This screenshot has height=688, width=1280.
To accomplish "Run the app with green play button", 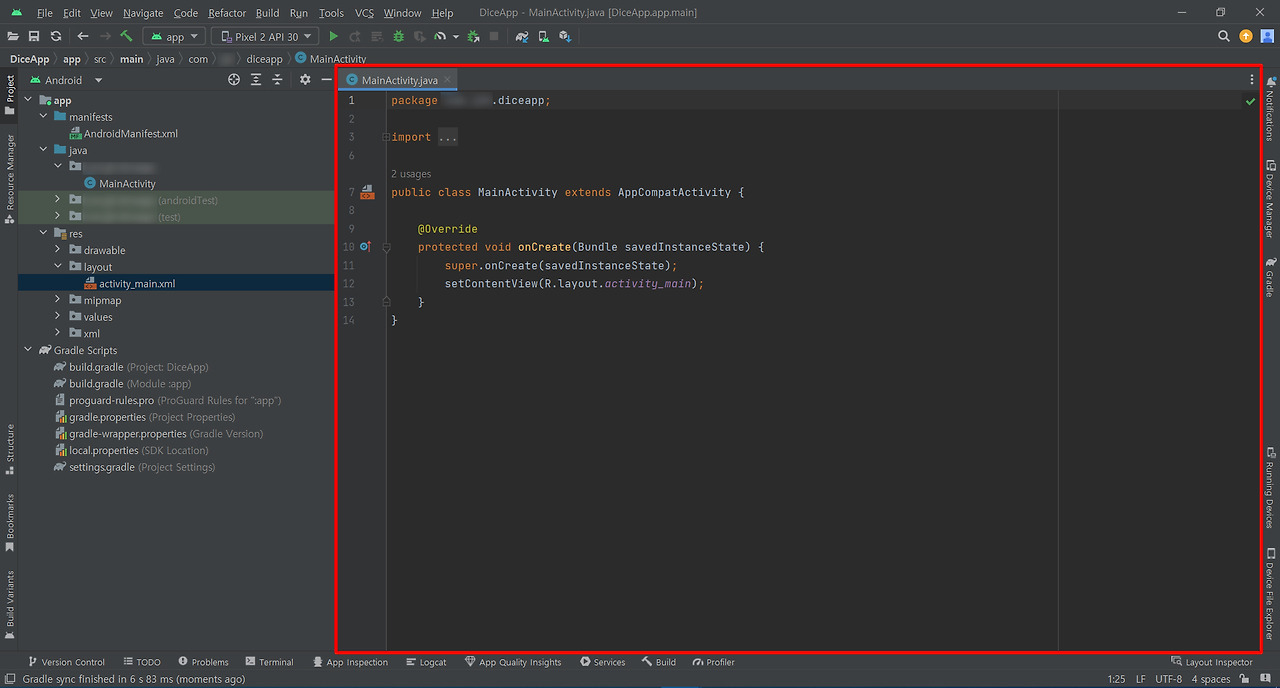I will [334, 36].
